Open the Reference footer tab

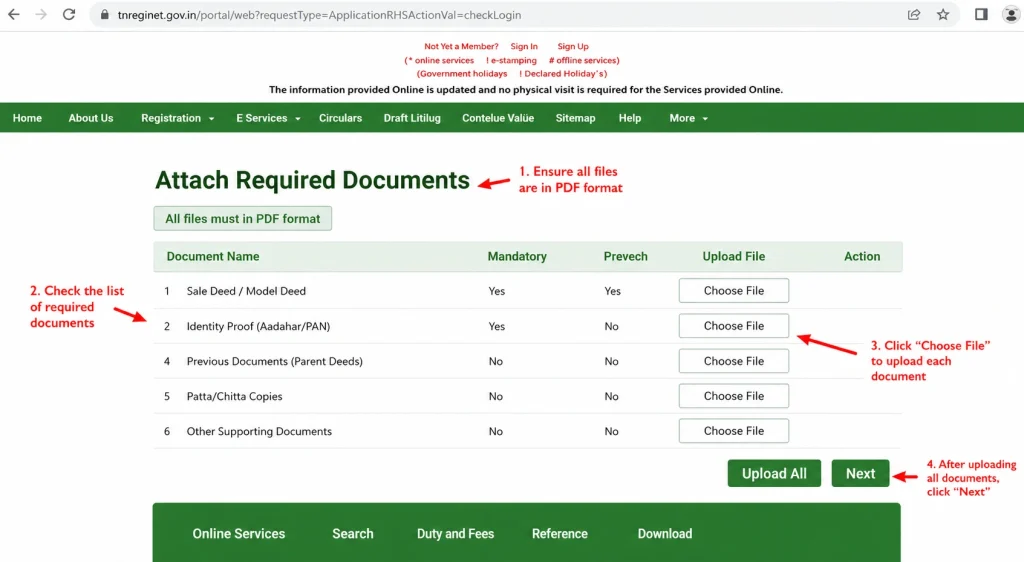[560, 533]
